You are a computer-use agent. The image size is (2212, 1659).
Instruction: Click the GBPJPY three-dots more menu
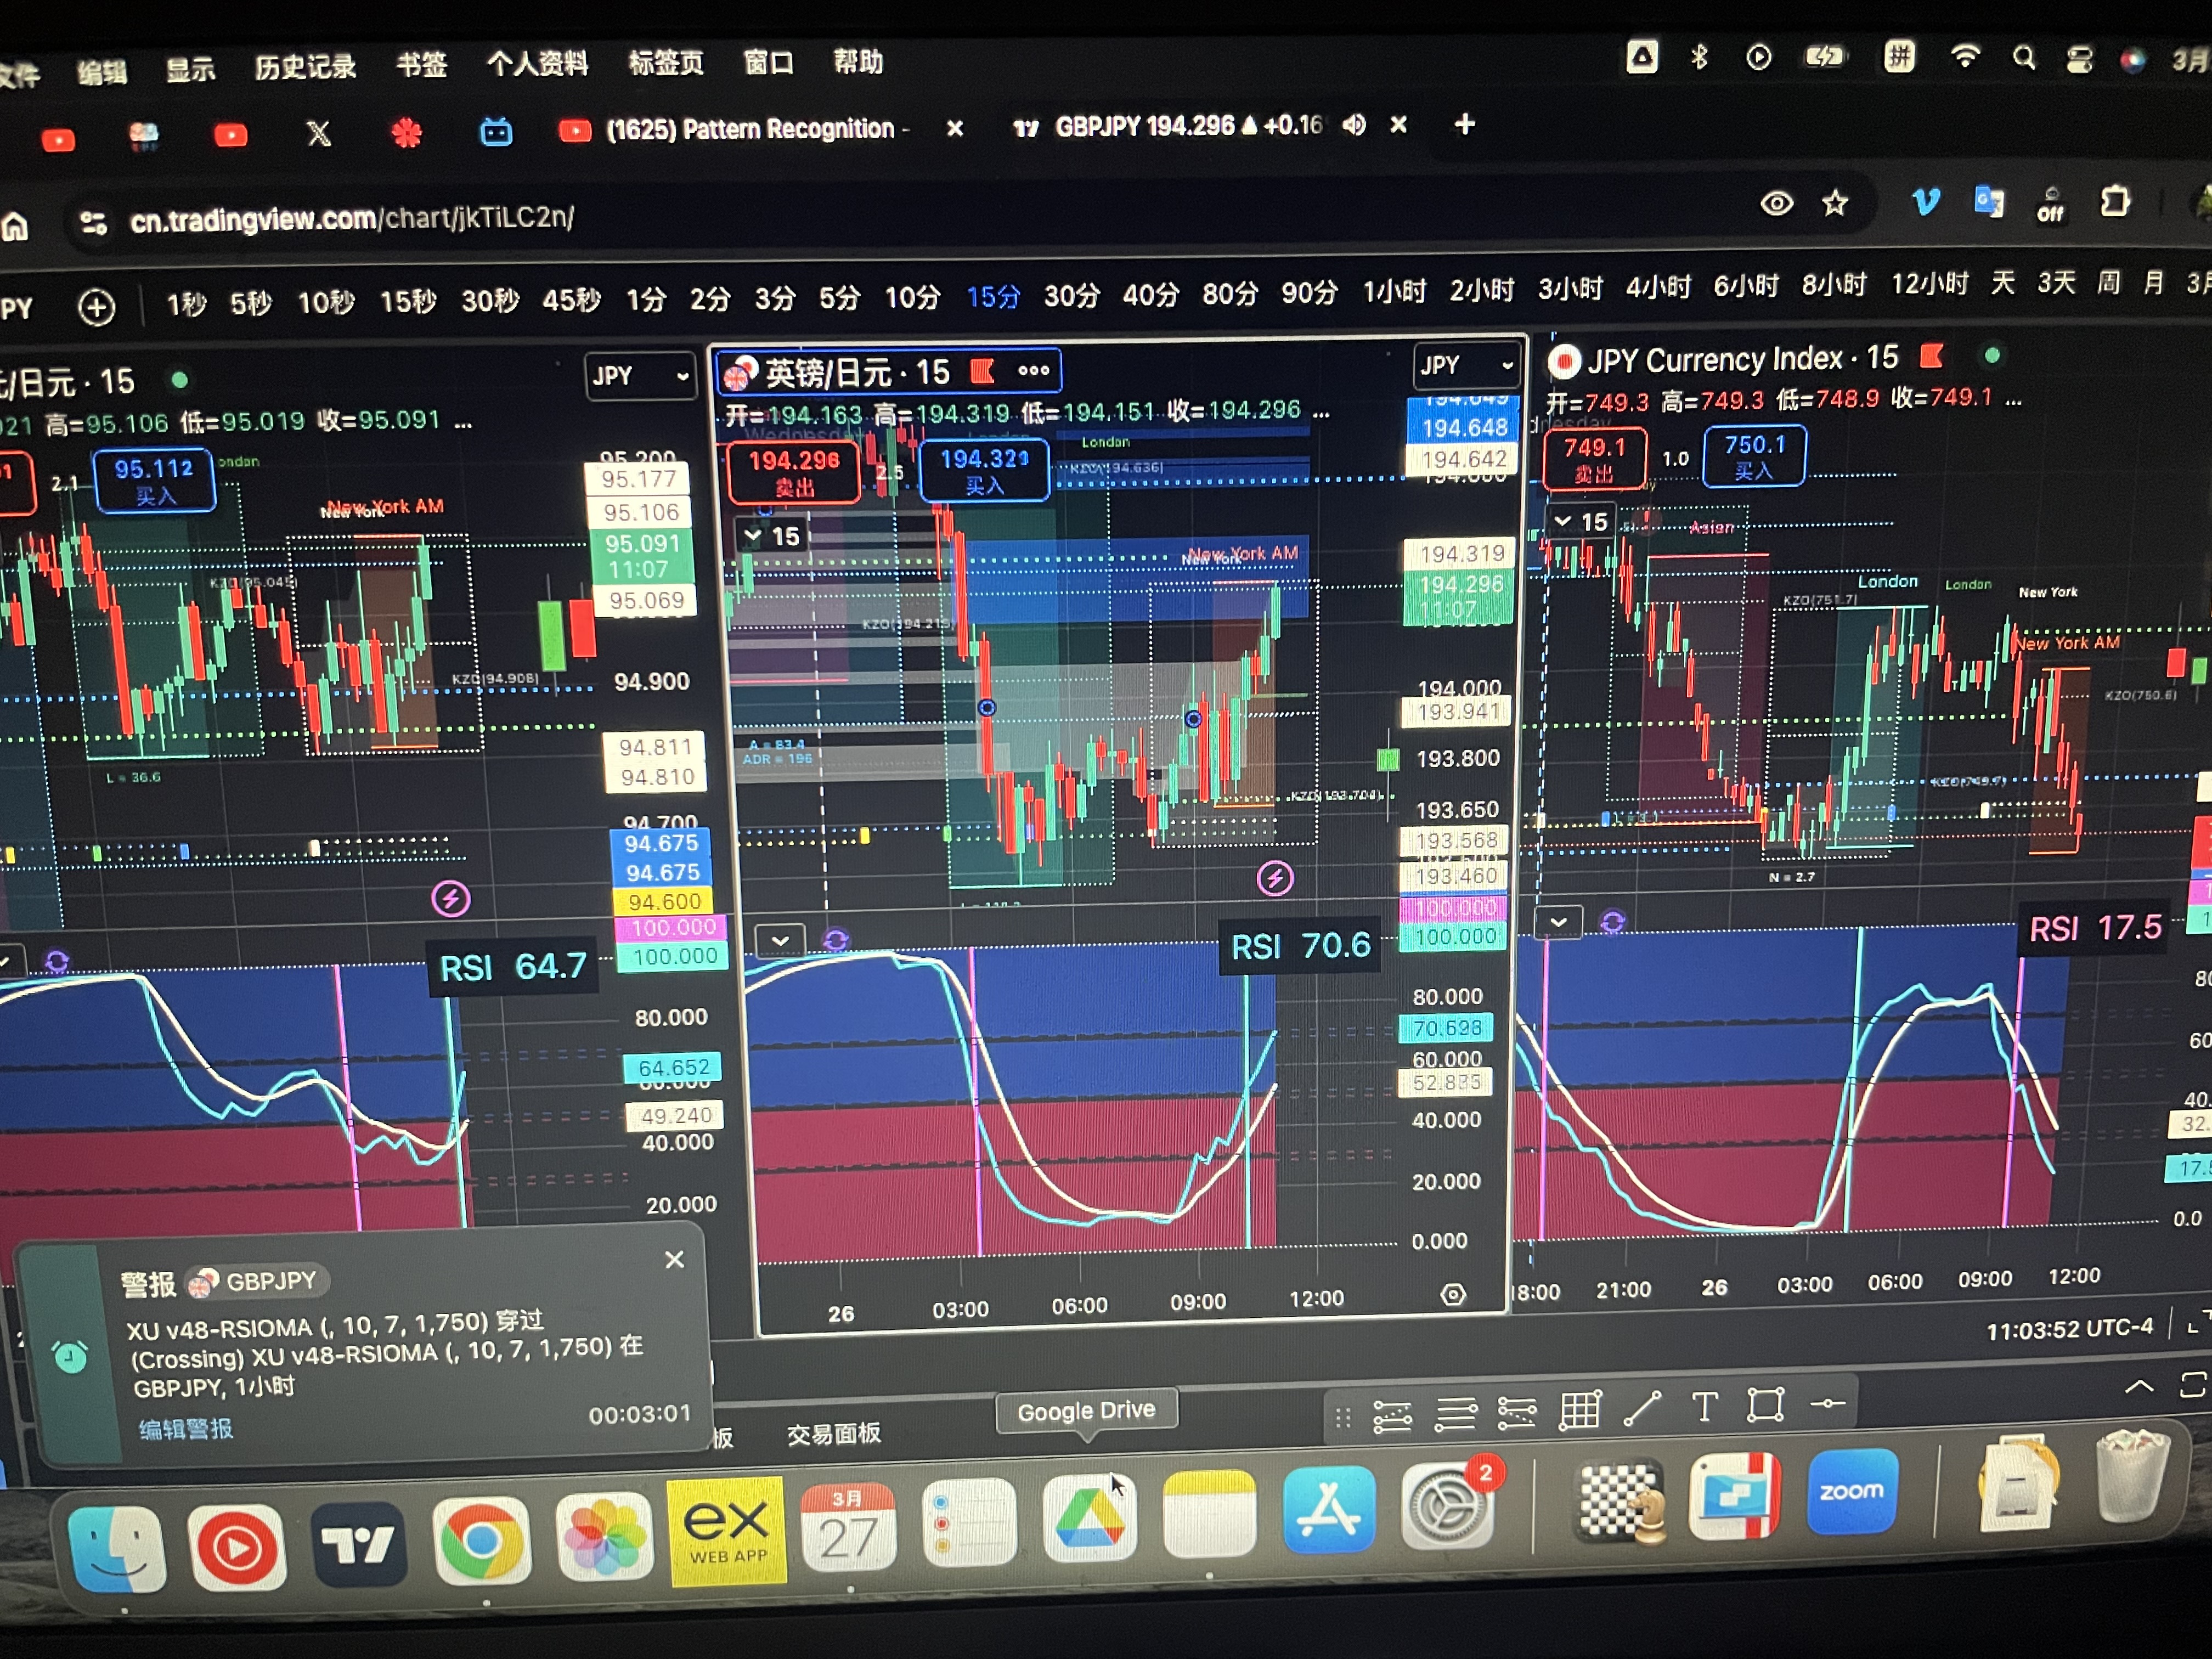point(1033,371)
